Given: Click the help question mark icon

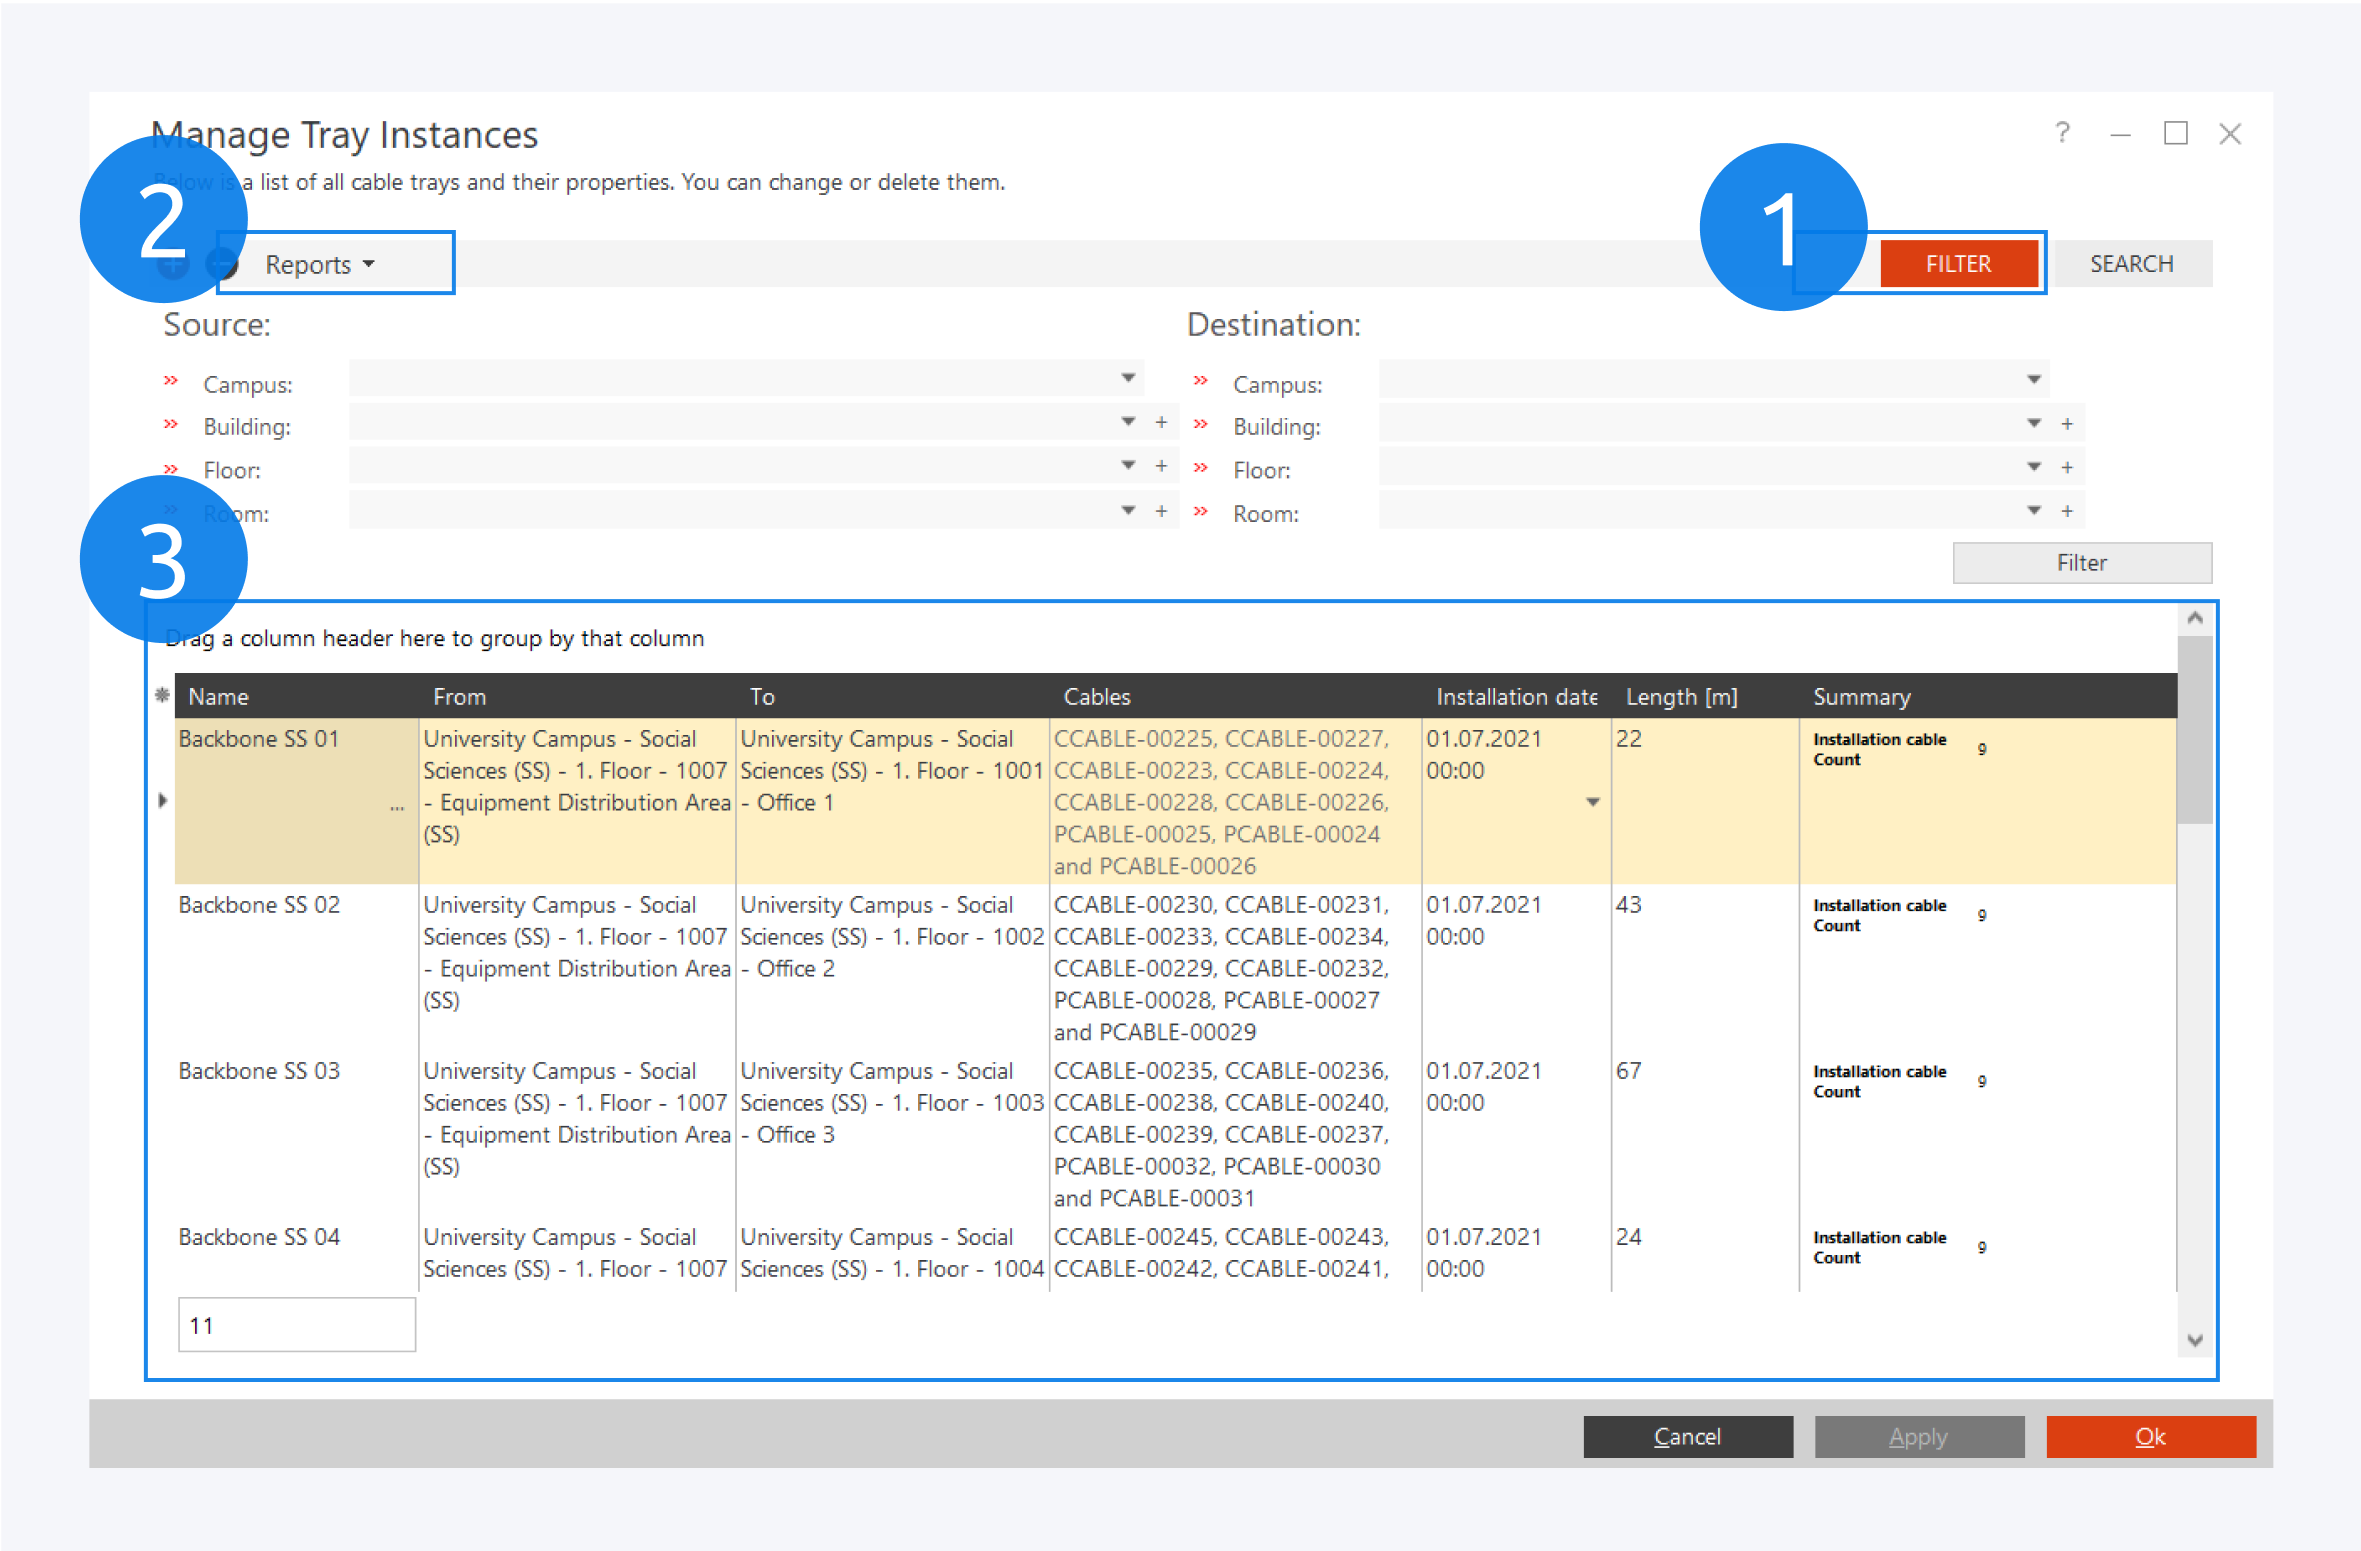Looking at the screenshot, I should pyautogui.click(x=2062, y=133).
